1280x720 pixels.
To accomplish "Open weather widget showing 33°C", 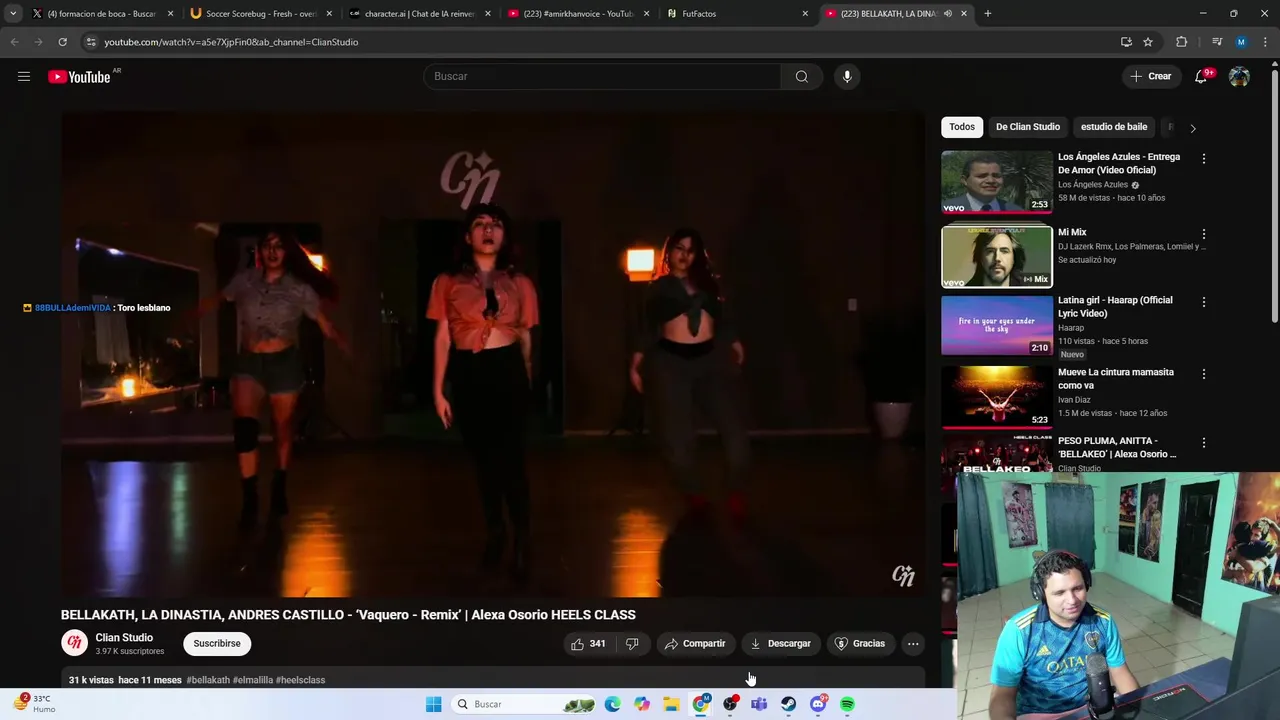I will tap(33, 704).
